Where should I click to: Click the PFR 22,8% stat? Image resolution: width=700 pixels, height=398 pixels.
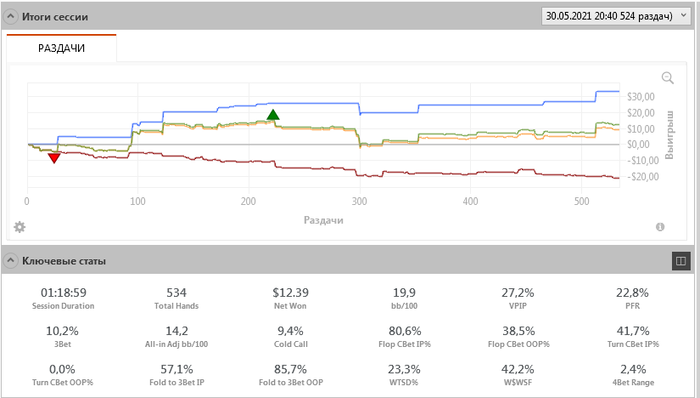(x=633, y=298)
